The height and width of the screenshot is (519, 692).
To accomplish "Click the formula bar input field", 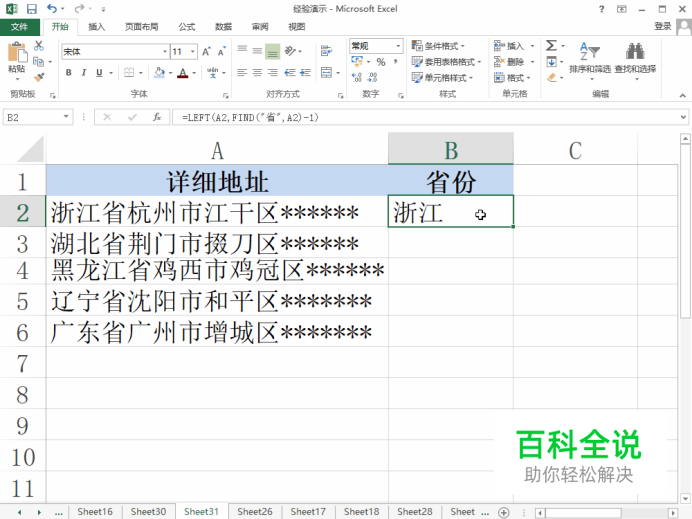I will [425, 117].
